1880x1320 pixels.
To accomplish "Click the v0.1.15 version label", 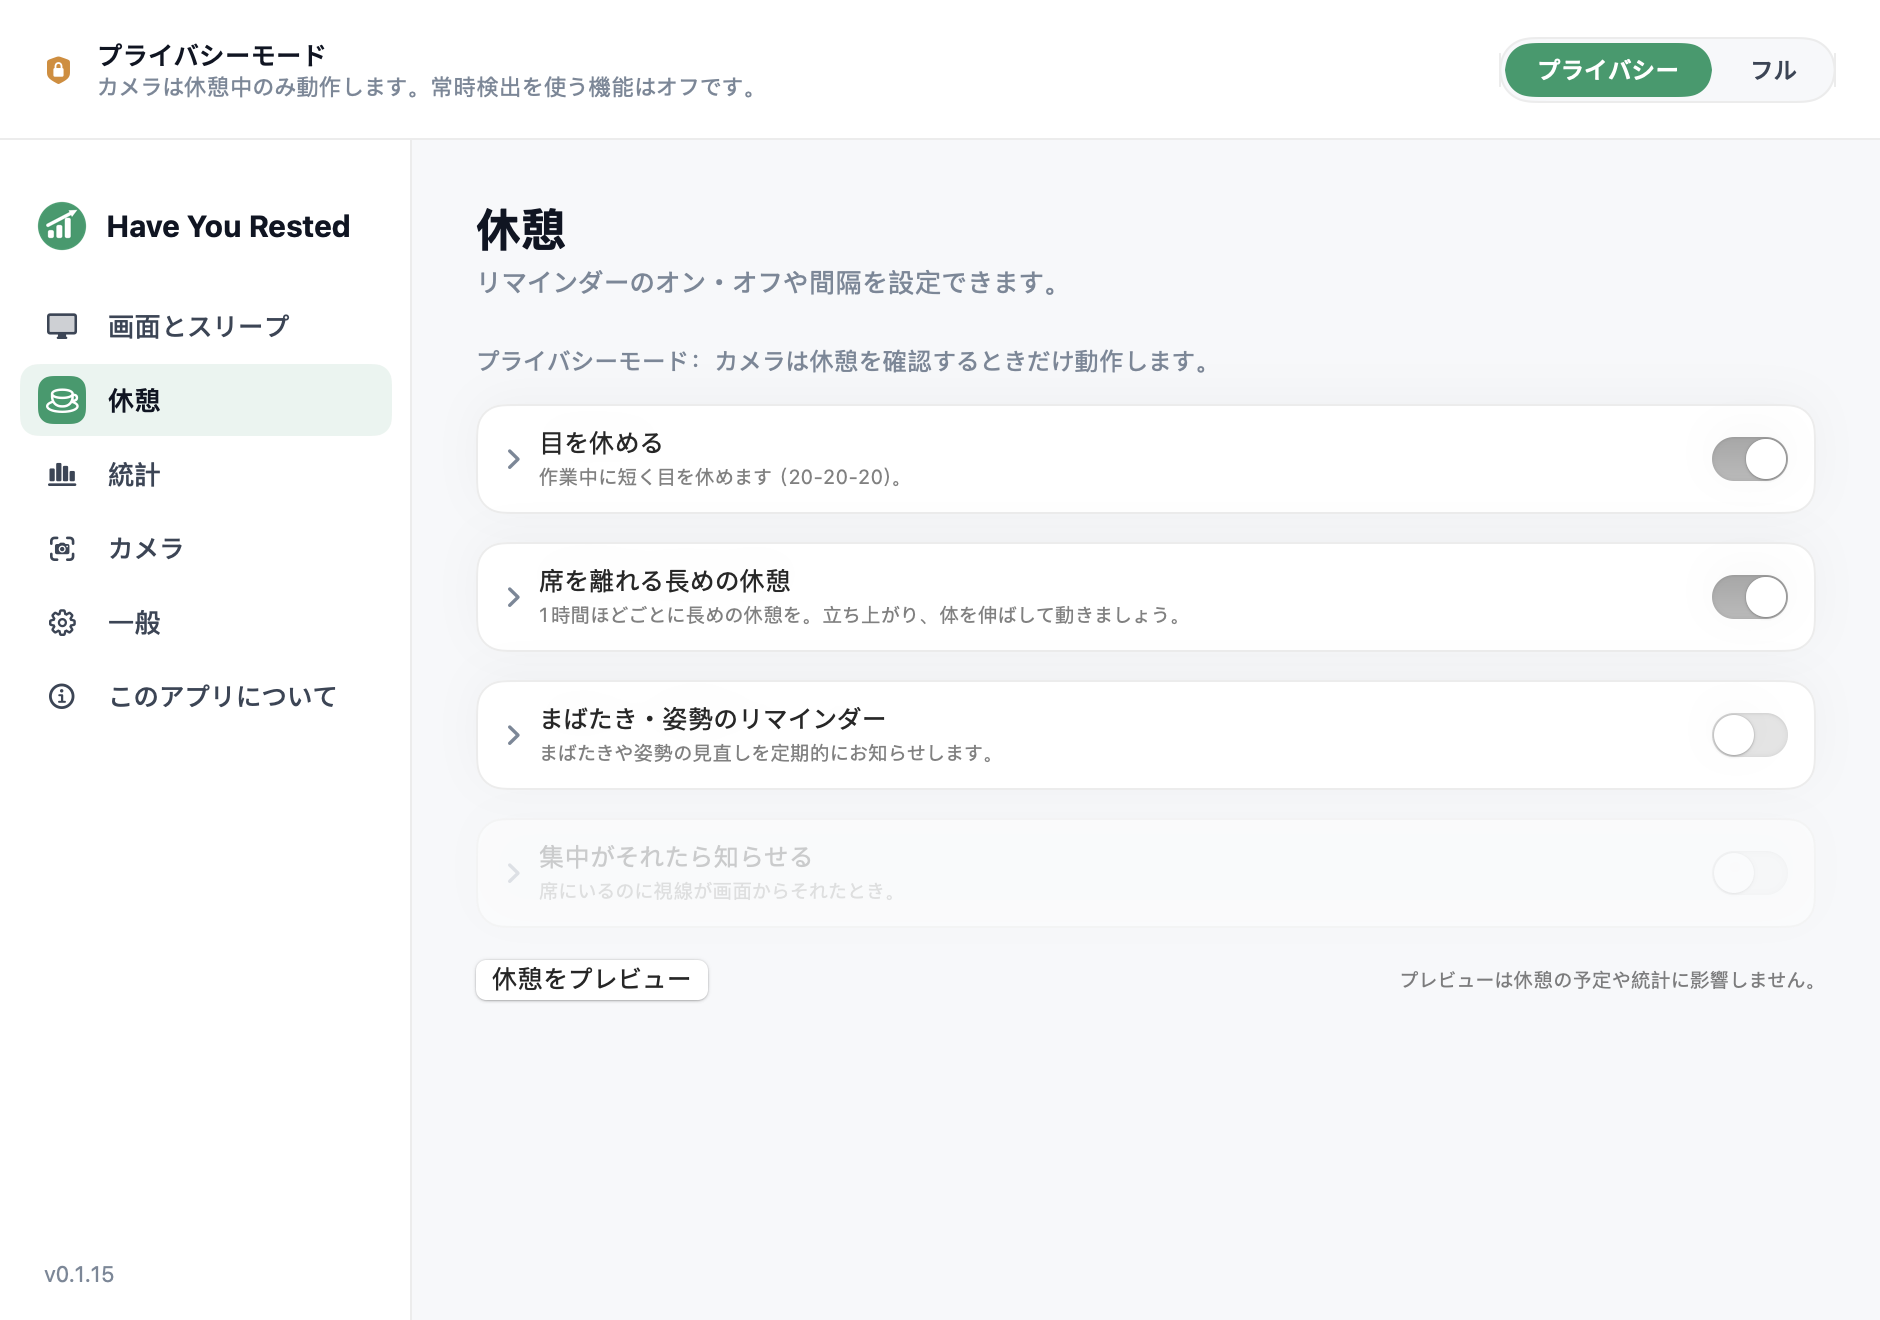I will pos(79,1274).
